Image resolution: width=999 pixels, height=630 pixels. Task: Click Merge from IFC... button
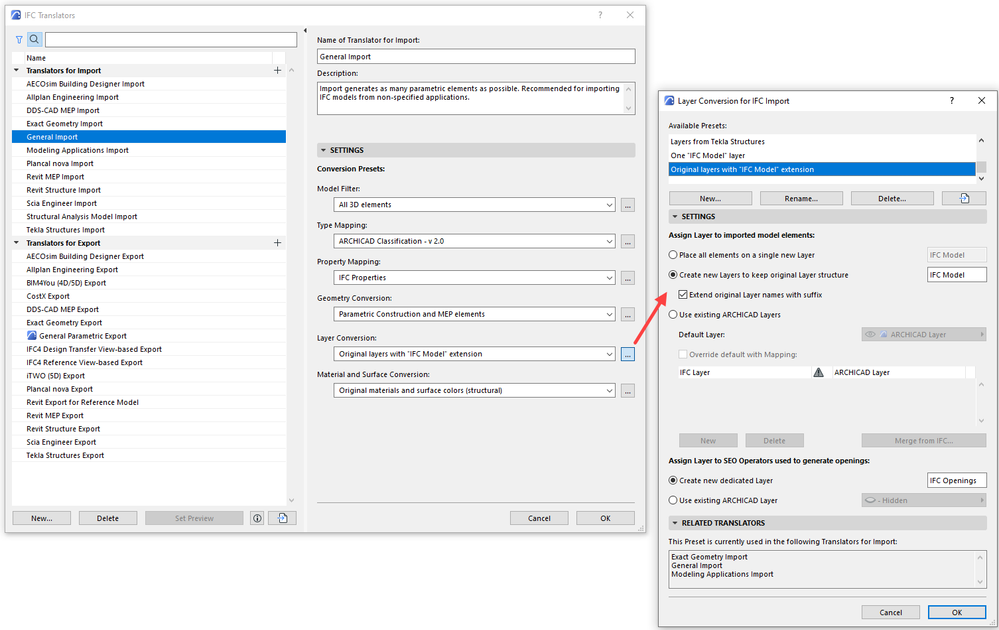pyautogui.click(x=924, y=441)
